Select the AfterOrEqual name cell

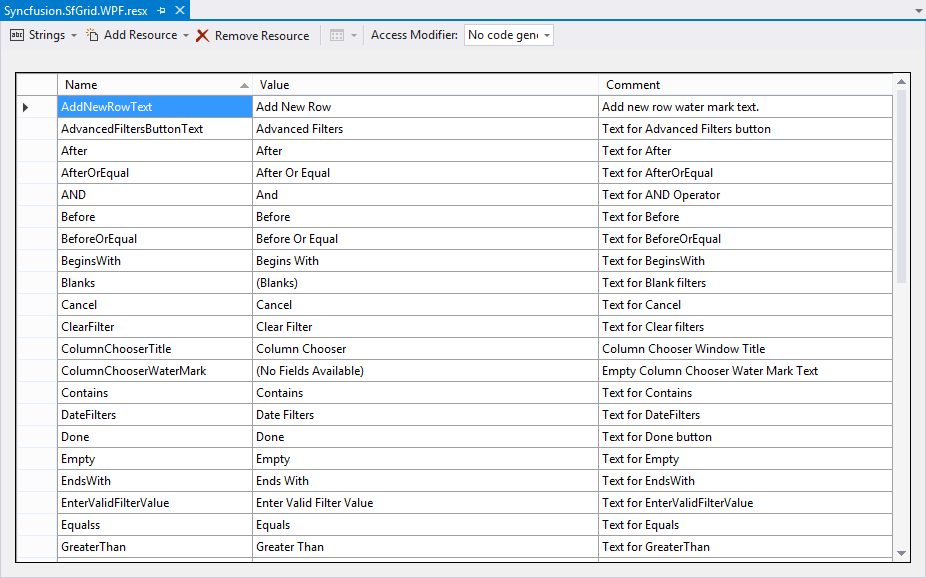click(x=155, y=173)
